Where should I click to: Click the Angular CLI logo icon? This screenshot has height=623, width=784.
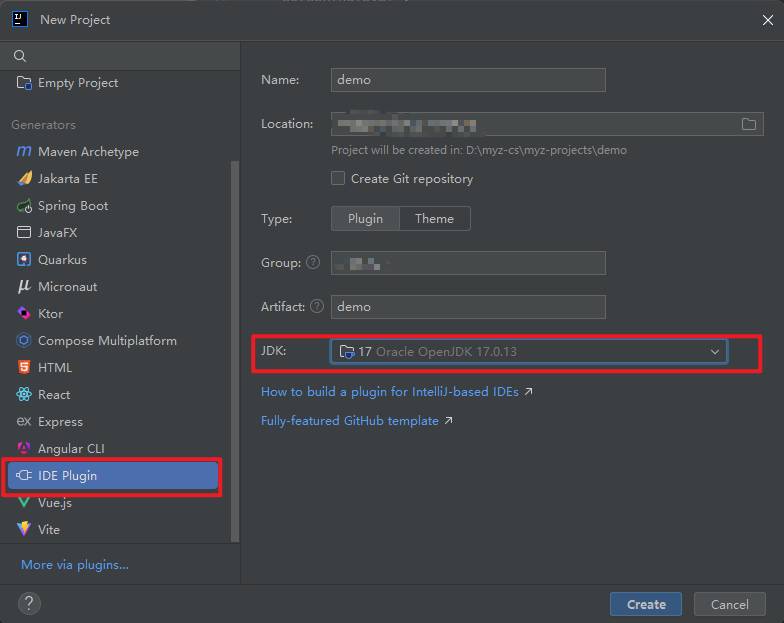[x=24, y=448]
